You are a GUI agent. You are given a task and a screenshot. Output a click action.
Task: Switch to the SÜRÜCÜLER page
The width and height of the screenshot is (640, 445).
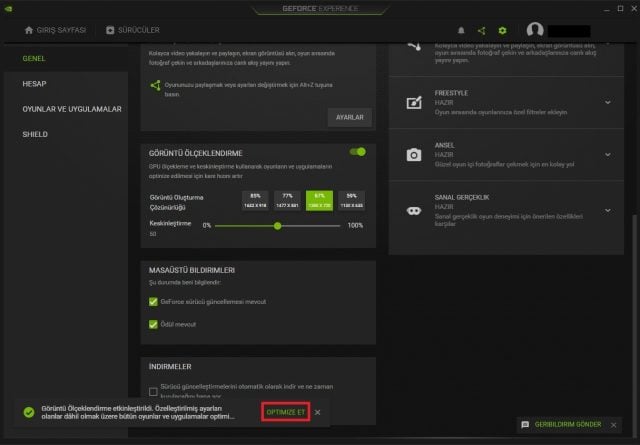[x=133, y=30]
